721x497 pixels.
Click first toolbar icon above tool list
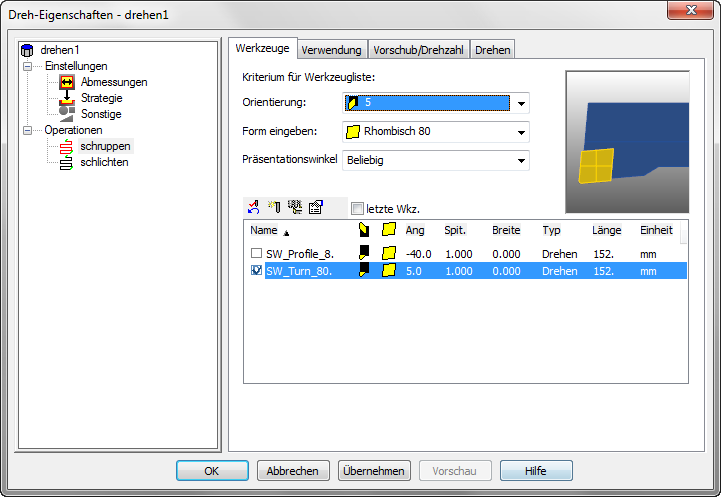(x=253, y=207)
